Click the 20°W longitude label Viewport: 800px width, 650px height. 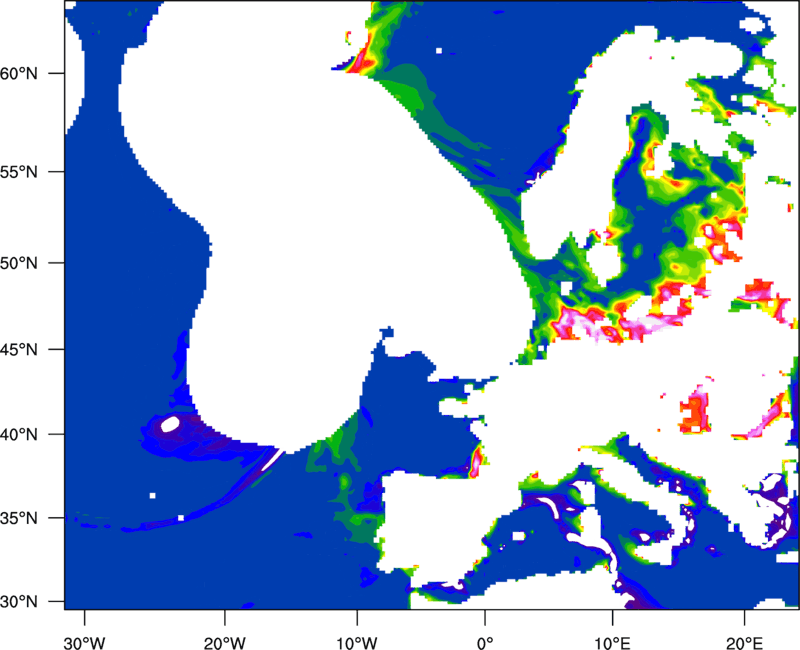[x=224, y=643]
